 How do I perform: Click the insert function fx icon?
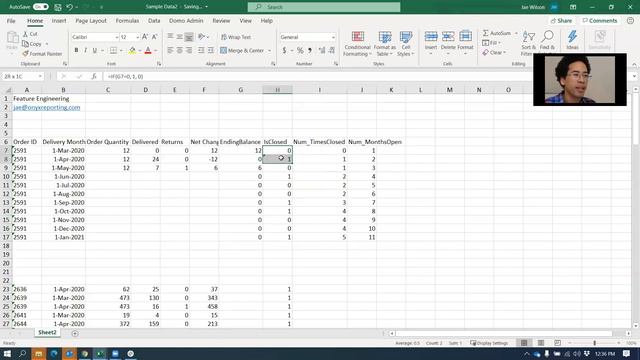94,76
